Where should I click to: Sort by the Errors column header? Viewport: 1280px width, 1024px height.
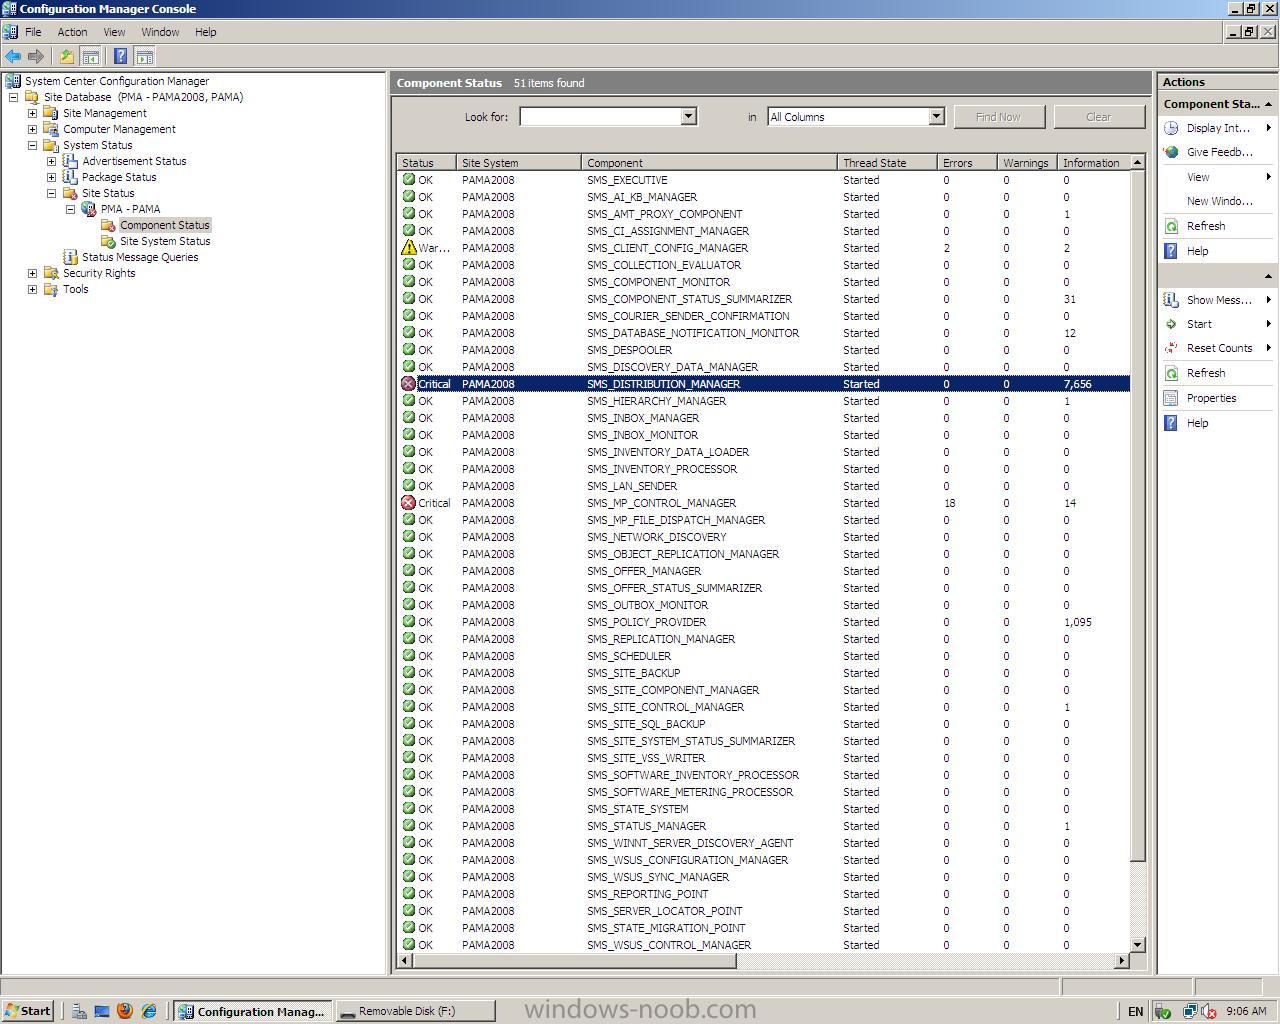coord(966,163)
